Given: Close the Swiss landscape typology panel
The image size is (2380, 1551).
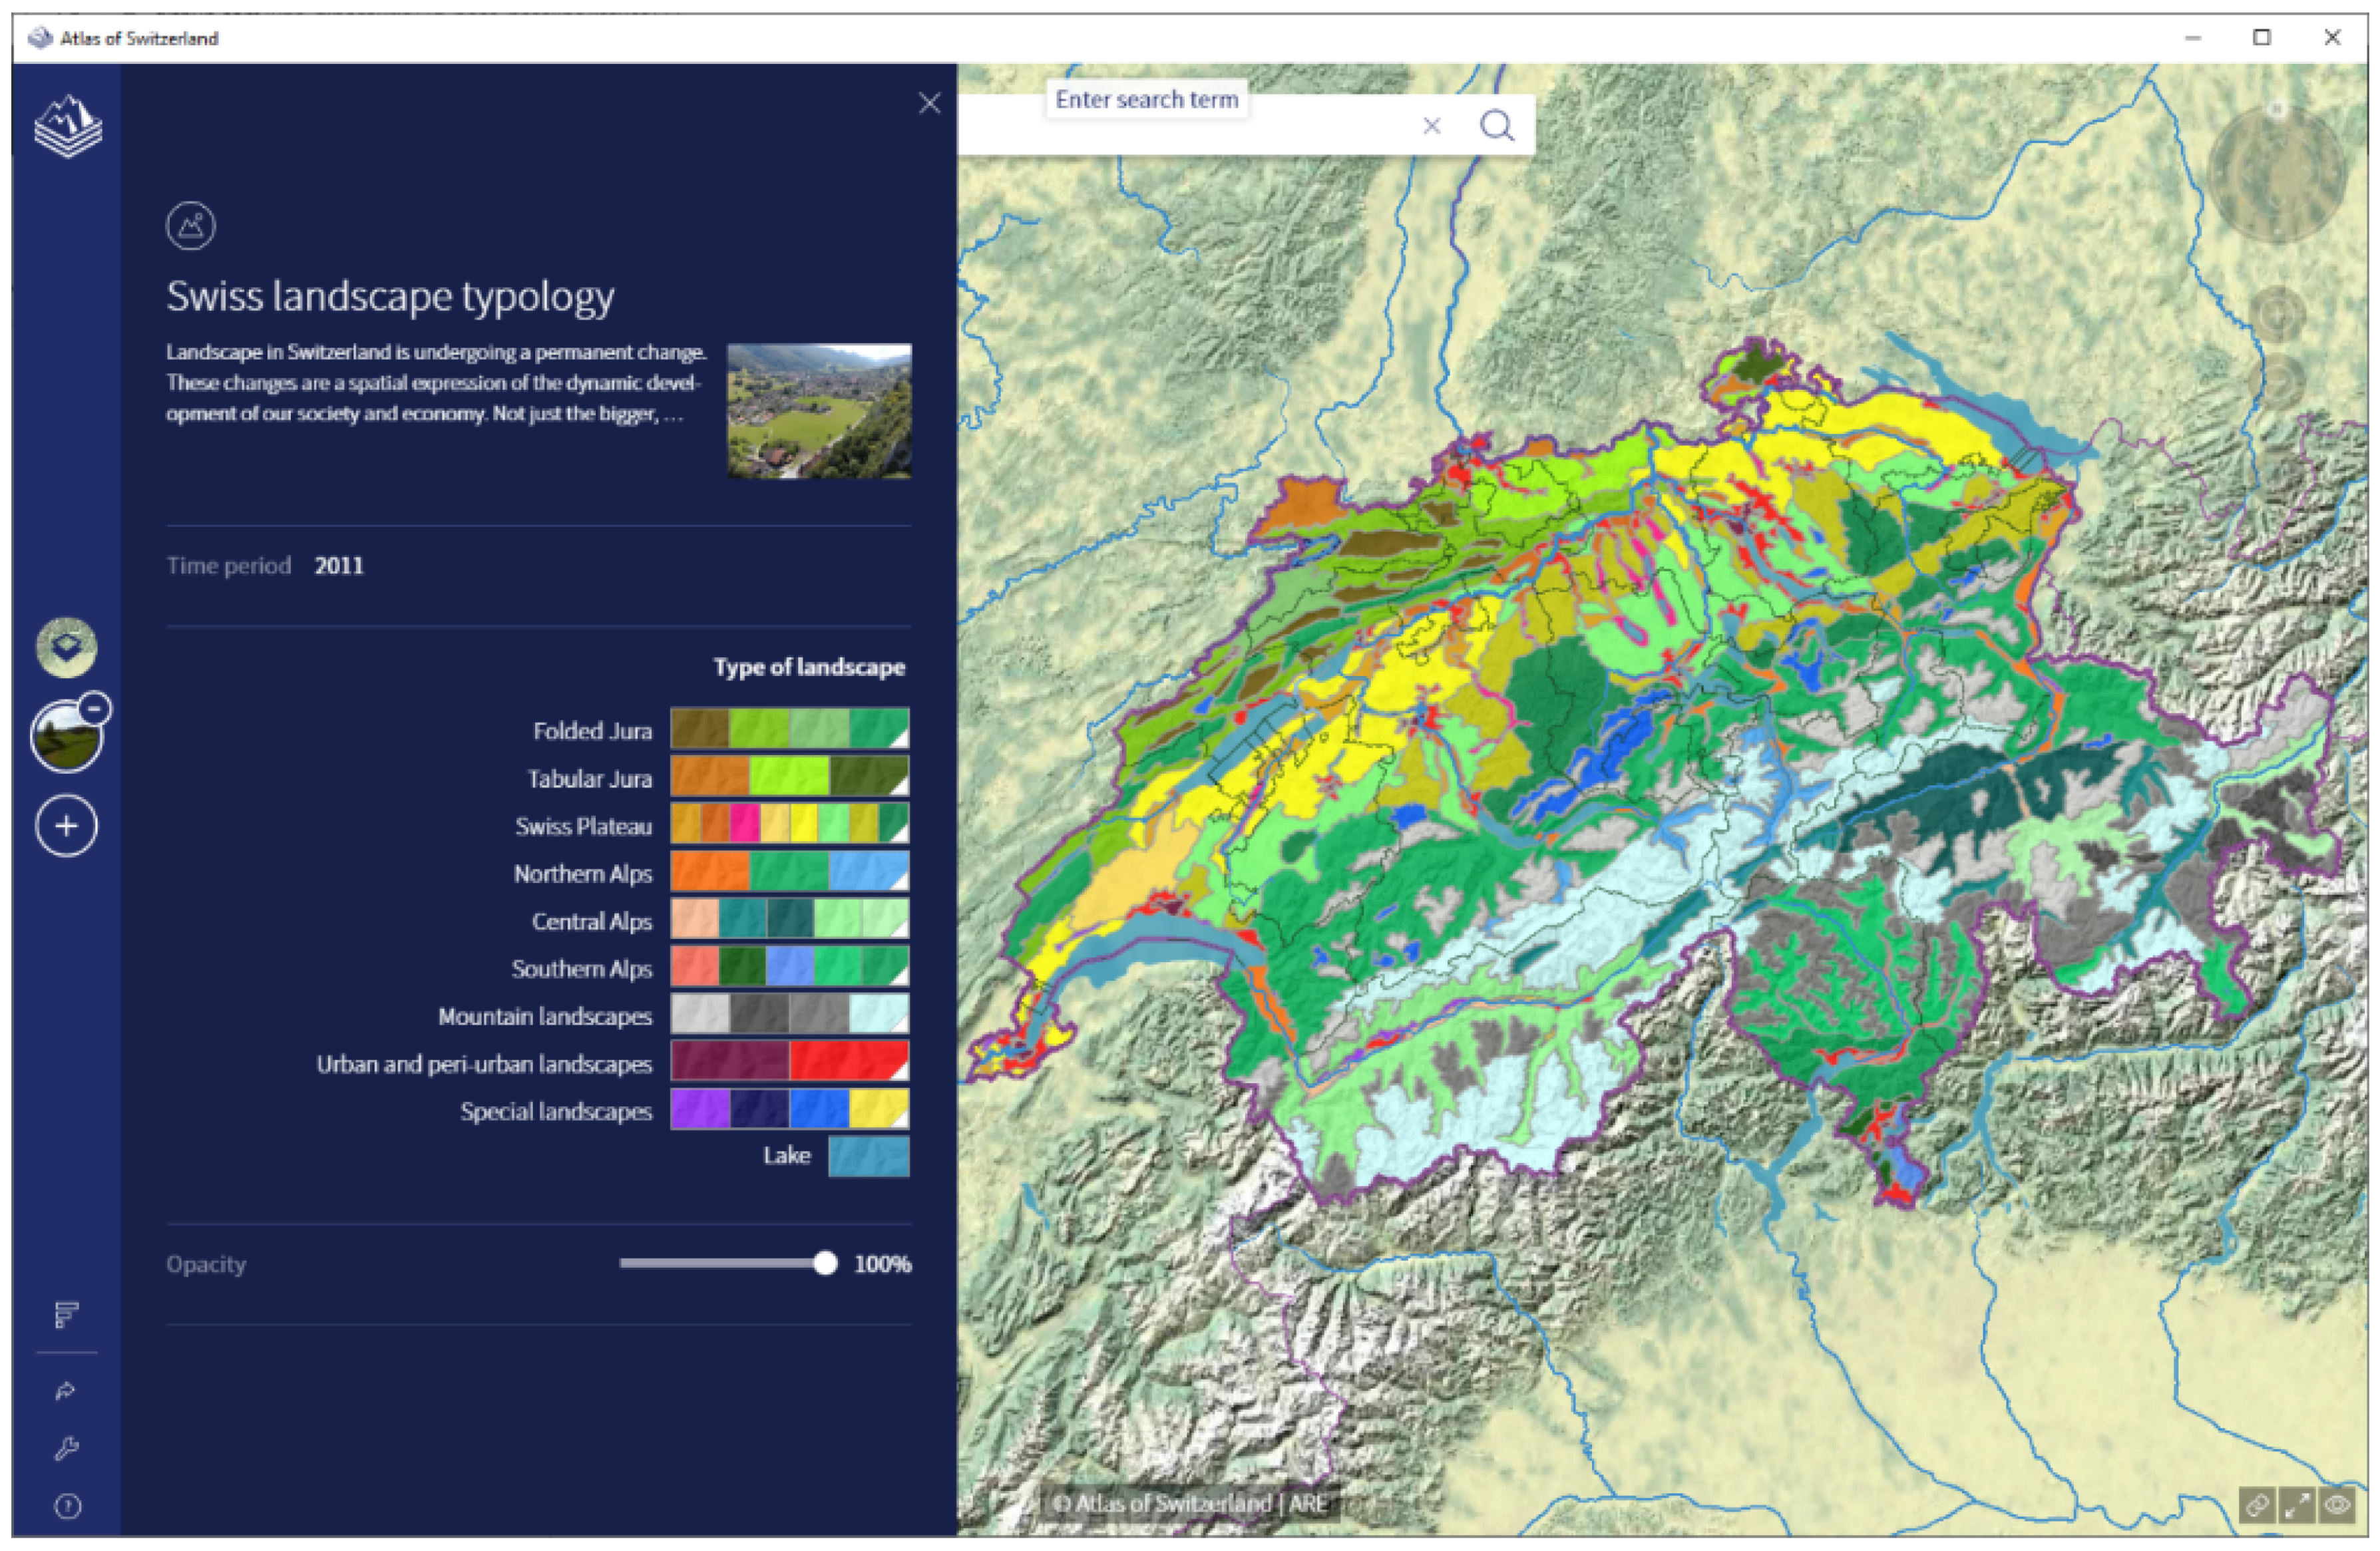Looking at the screenshot, I should (x=929, y=103).
